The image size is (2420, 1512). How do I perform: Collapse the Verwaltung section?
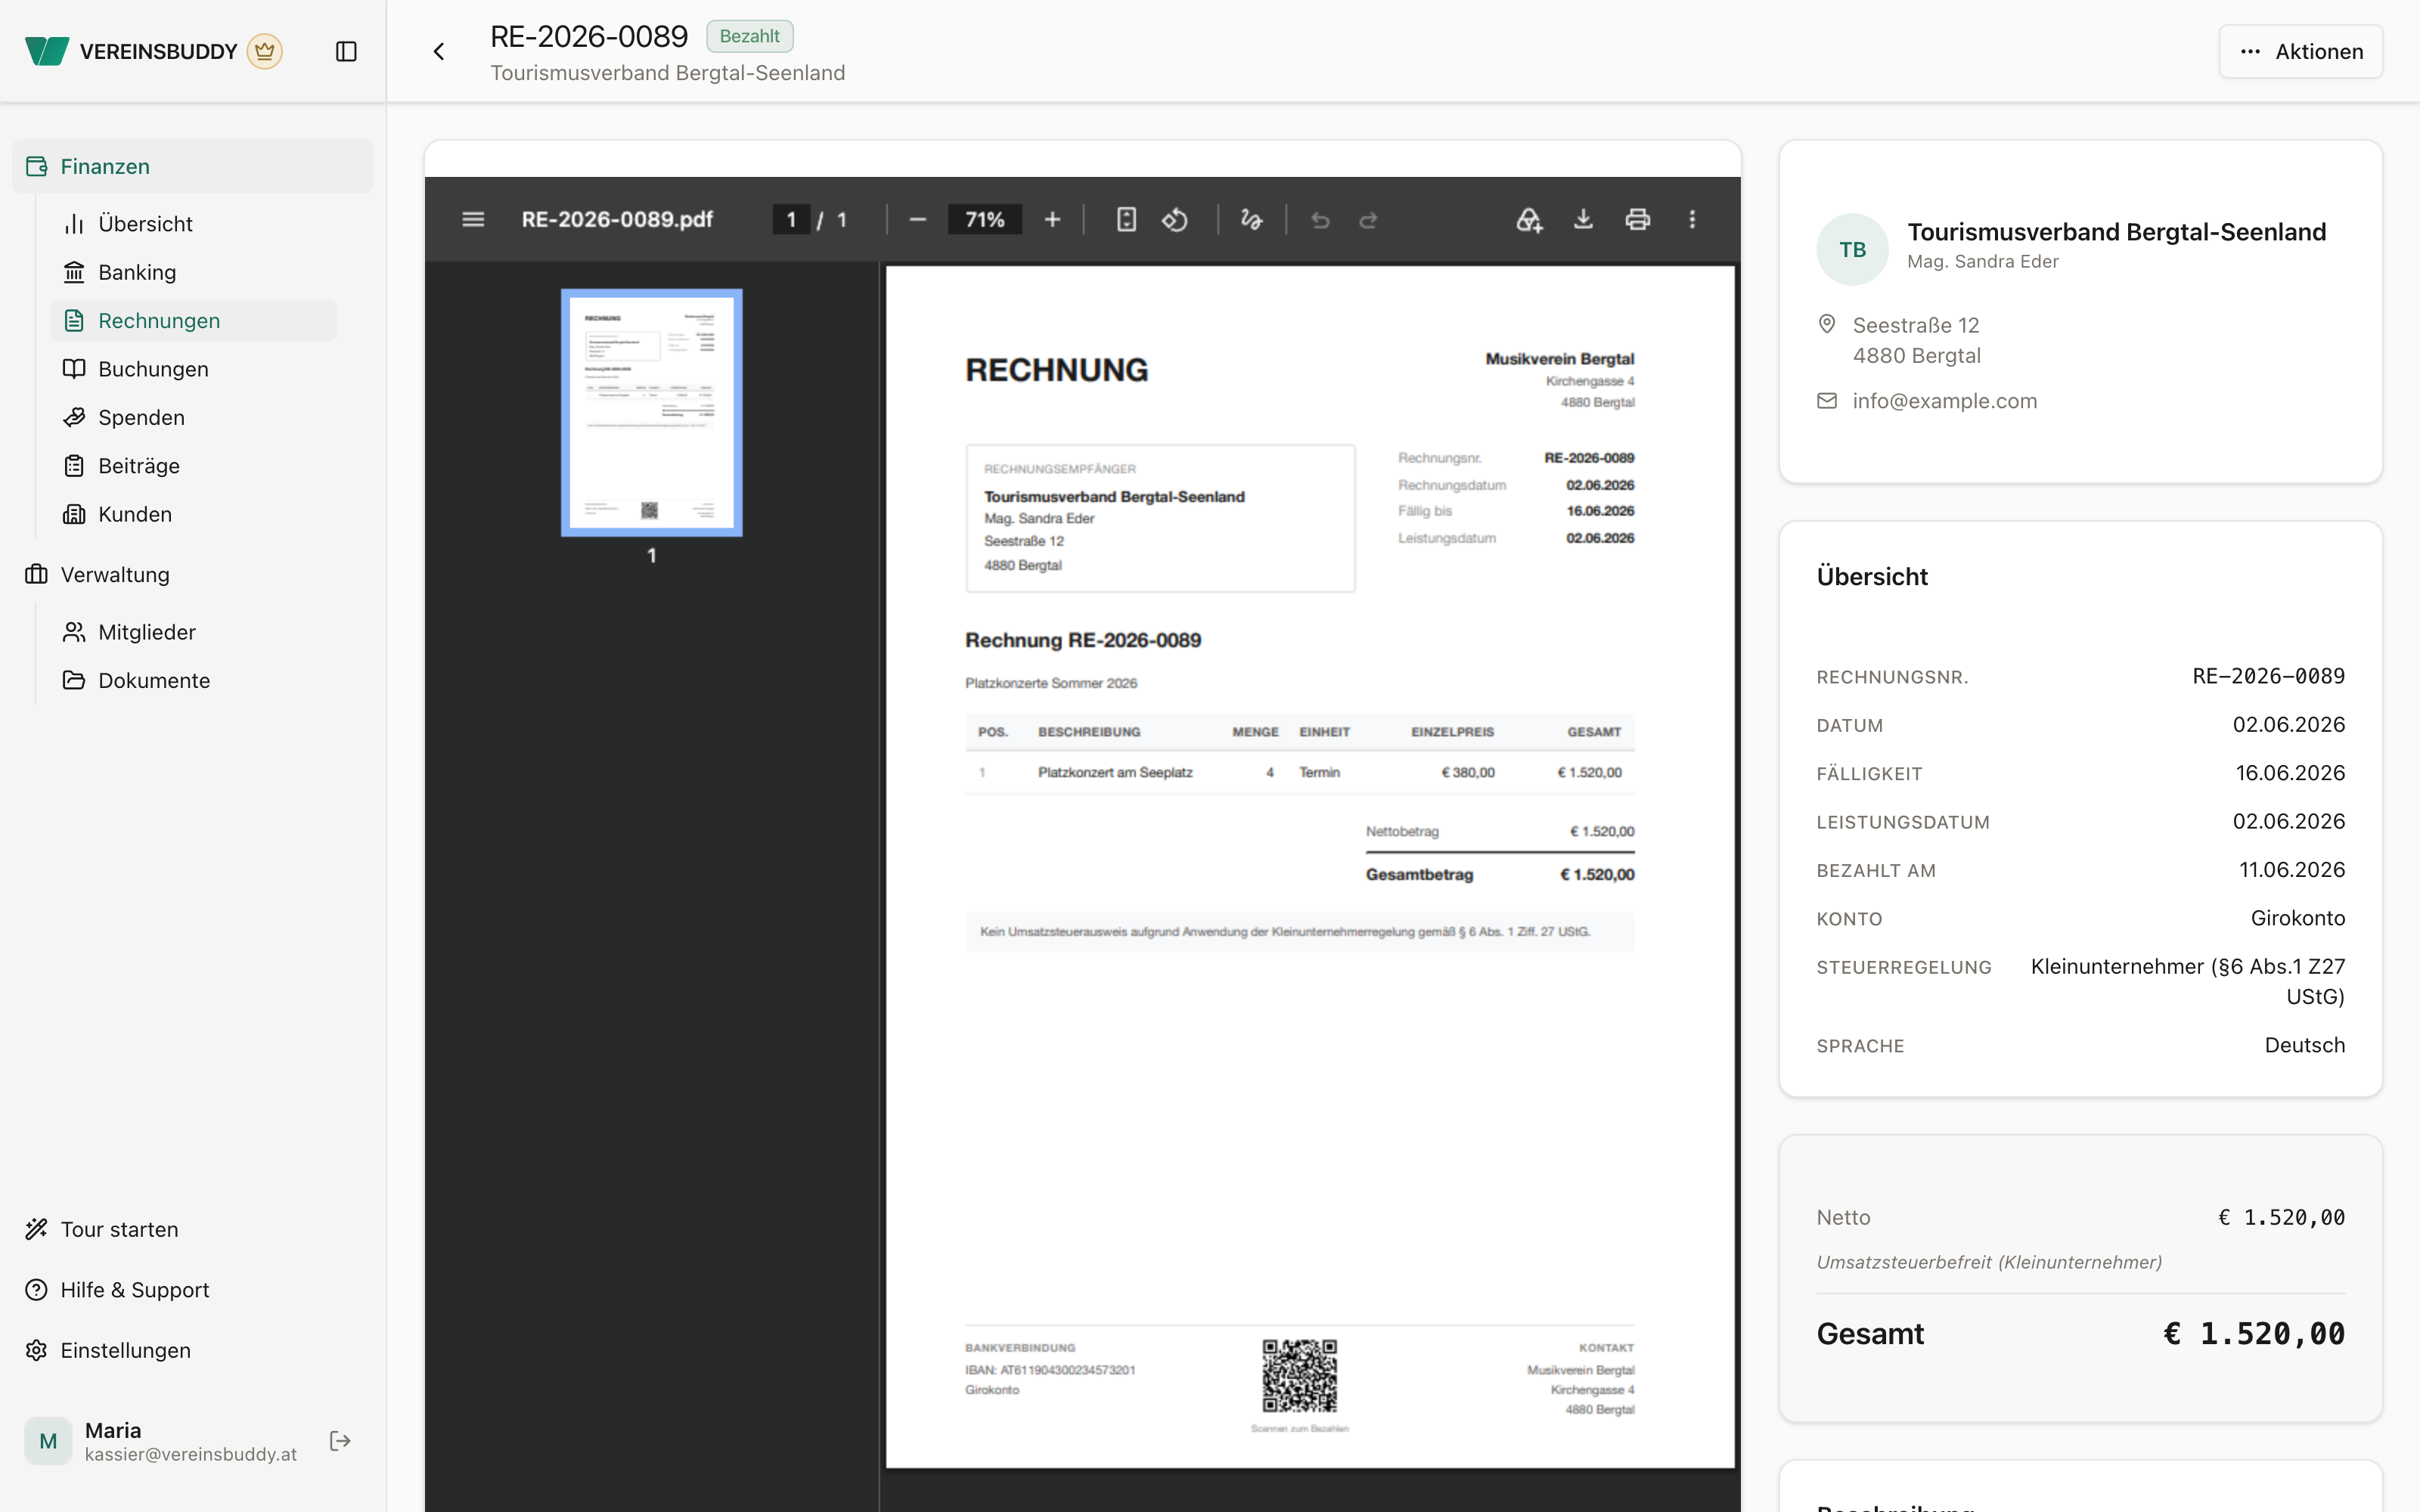click(x=193, y=575)
